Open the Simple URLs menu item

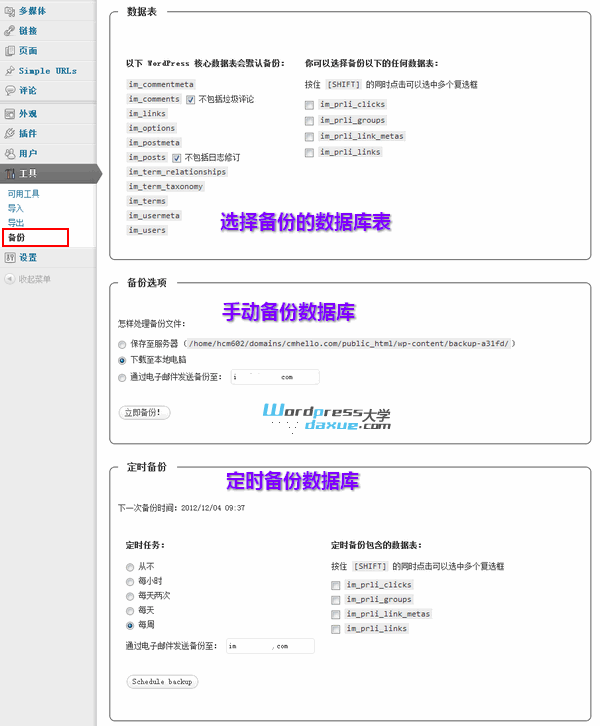pyautogui.click(x=48, y=71)
